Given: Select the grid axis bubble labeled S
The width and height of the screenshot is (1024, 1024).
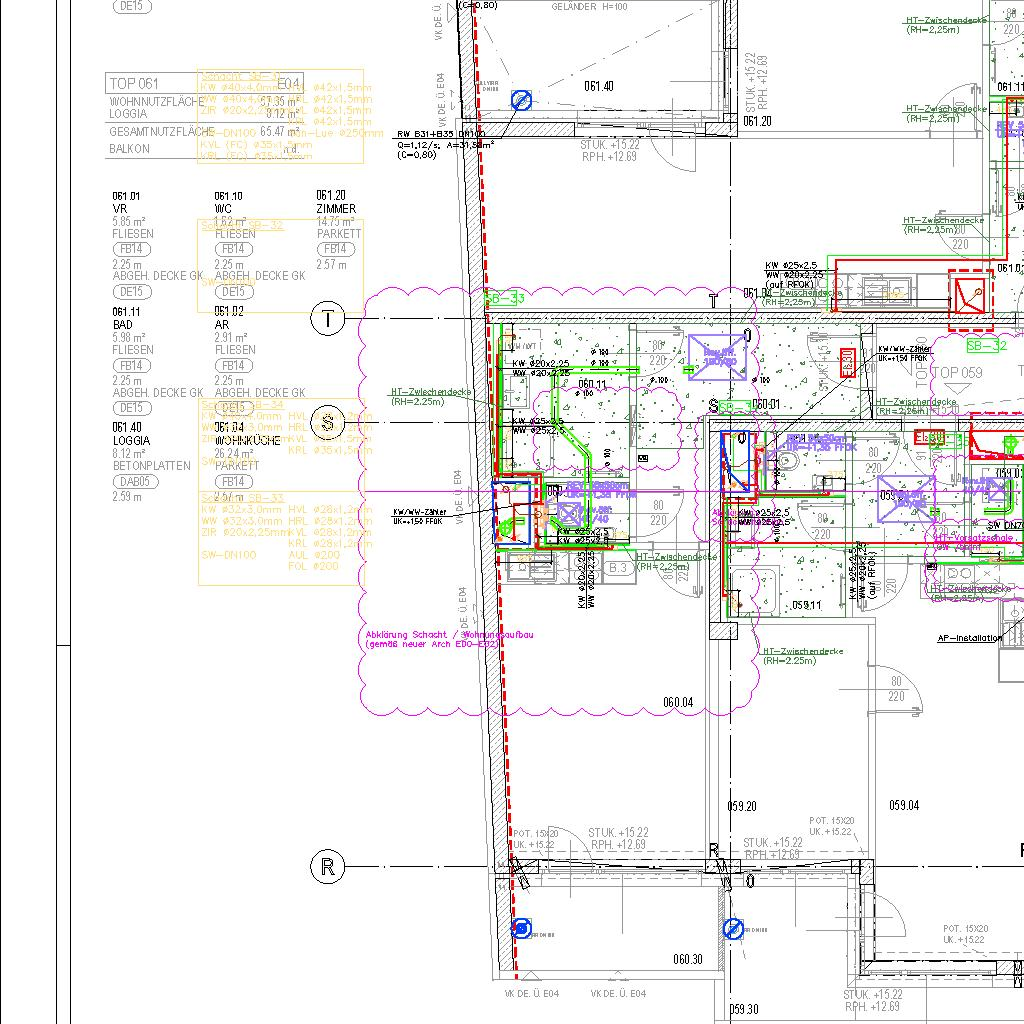Looking at the screenshot, I should click(x=328, y=420).
